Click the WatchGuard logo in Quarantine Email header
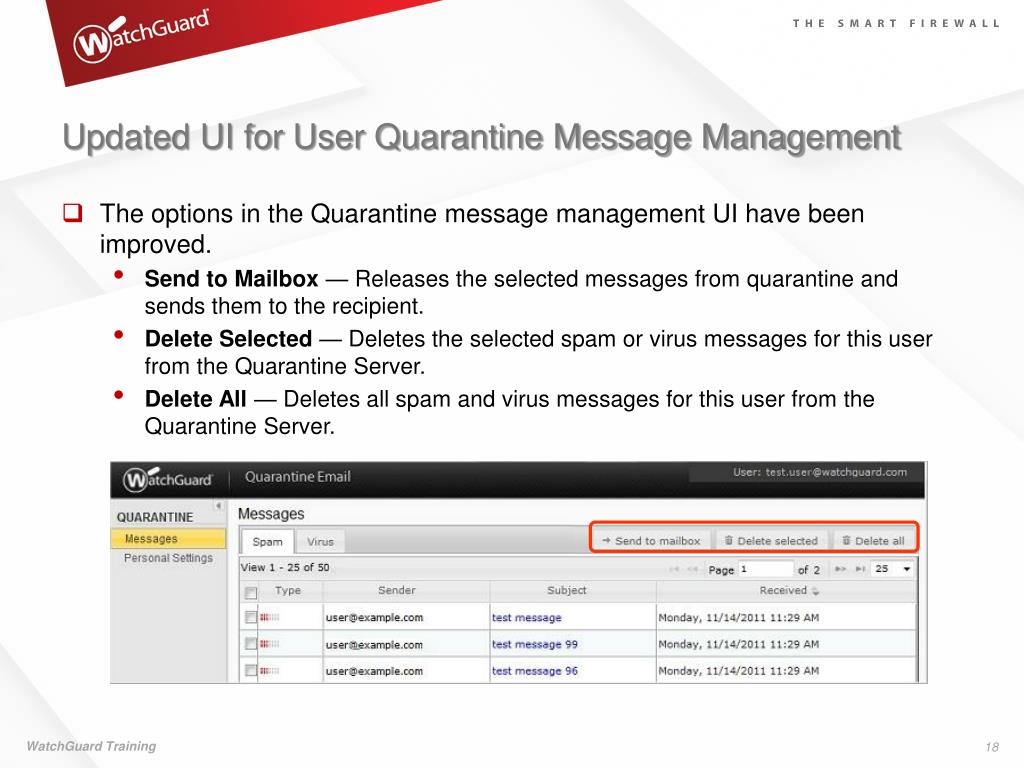This screenshot has width=1024, height=768. tap(168, 479)
